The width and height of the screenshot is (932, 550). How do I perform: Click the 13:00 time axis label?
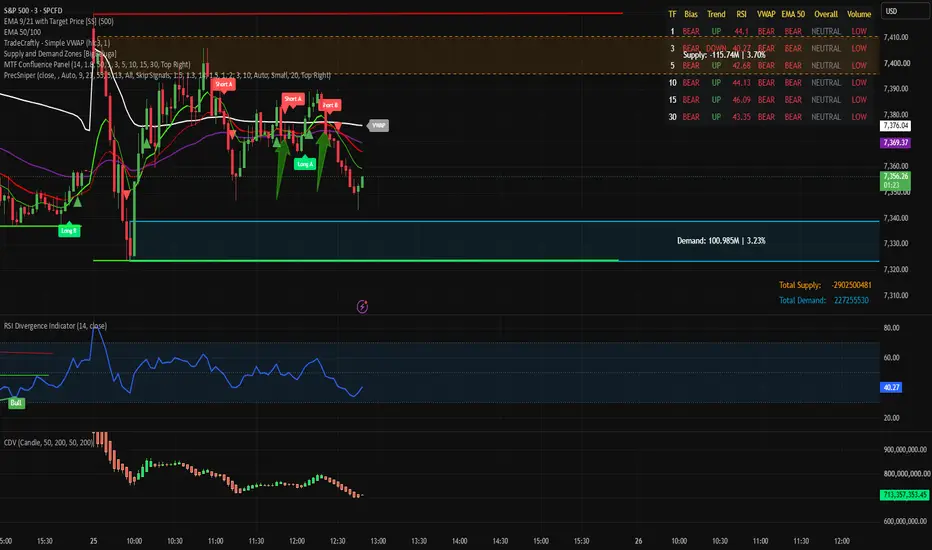(378, 541)
